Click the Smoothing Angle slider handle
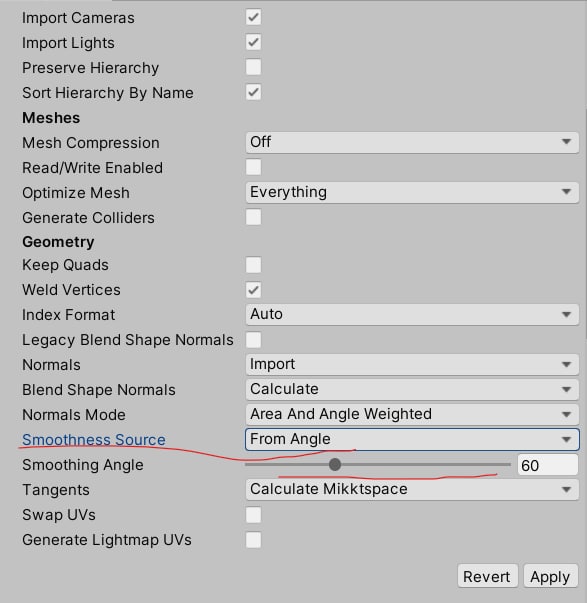The width and height of the screenshot is (587, 603). click(x=335, y=465)
